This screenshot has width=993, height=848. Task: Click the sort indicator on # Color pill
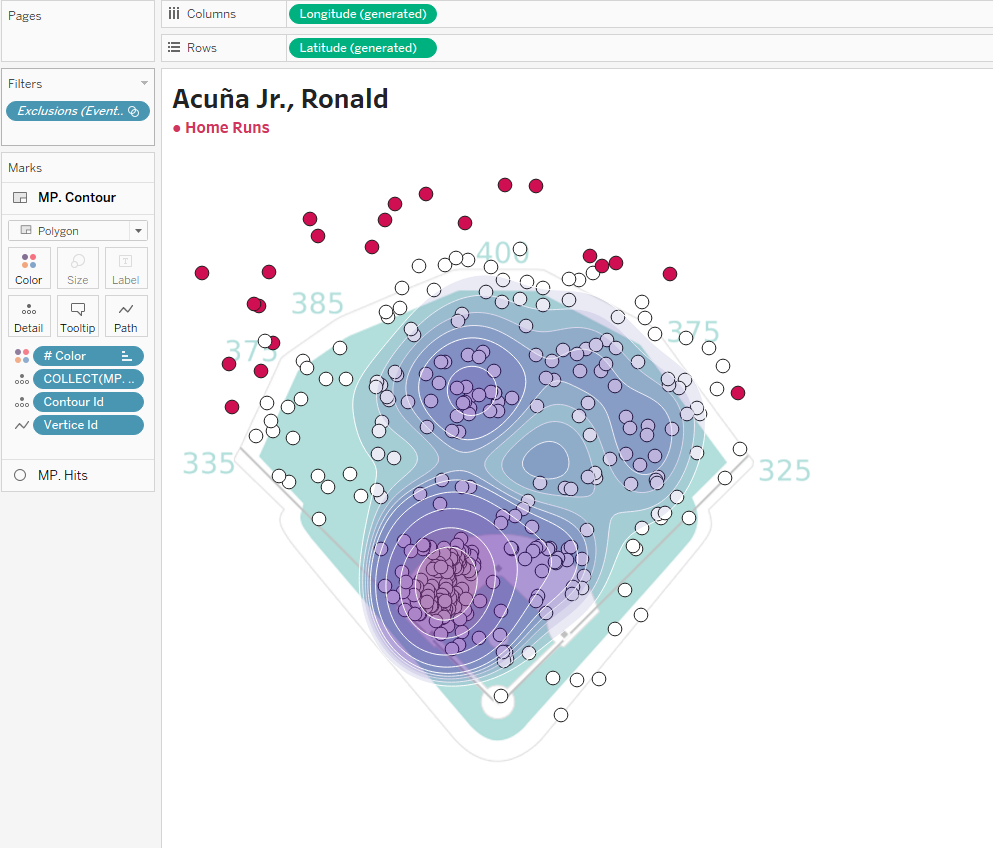pyautogui.click(x=127, y=356)
